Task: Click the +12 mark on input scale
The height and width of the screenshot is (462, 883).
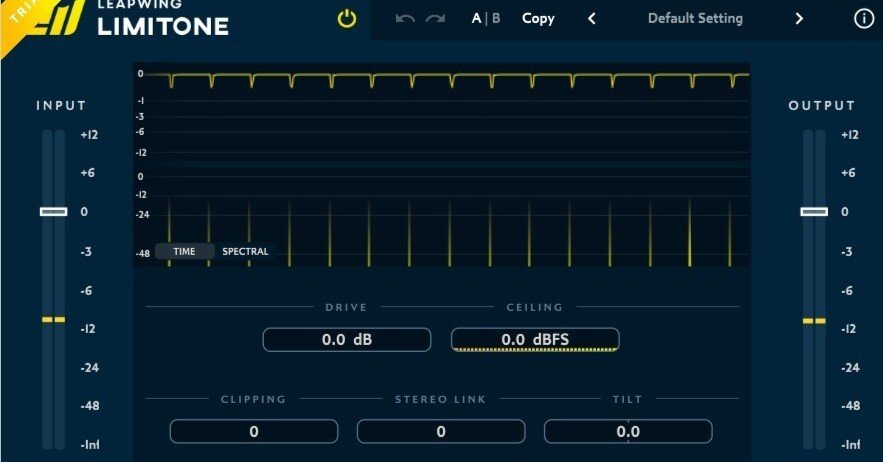Action: point(89,135)
